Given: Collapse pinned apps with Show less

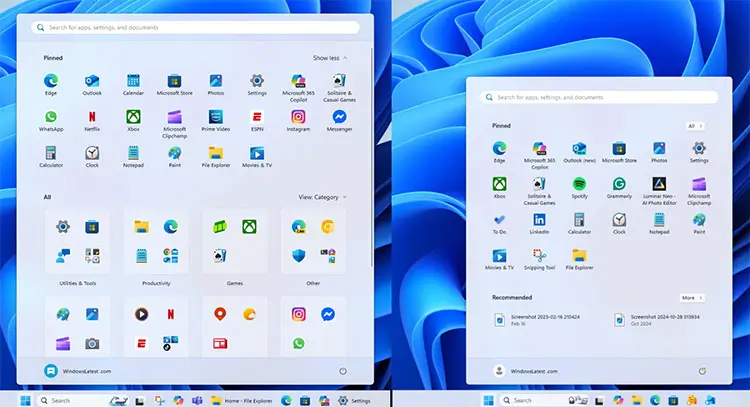Looking at the screenshot, I should point(330,58).
